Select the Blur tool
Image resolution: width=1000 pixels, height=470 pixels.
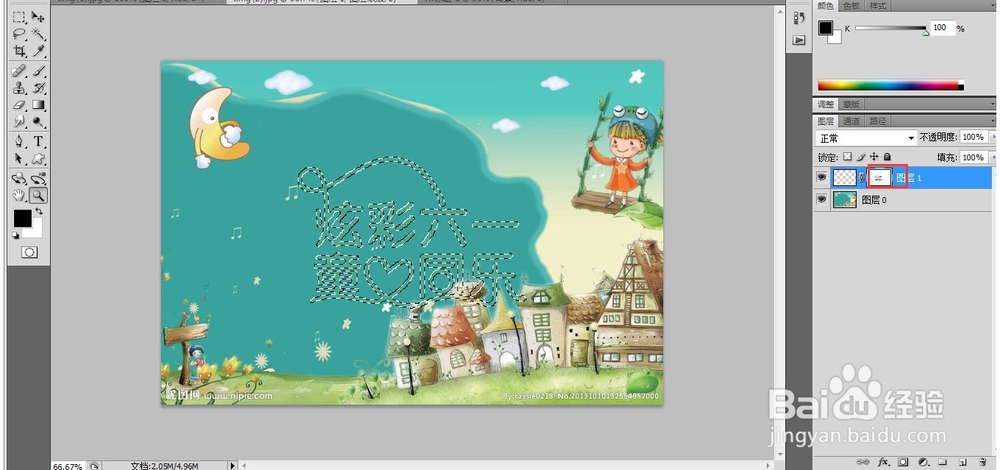[x=20, y=121]
